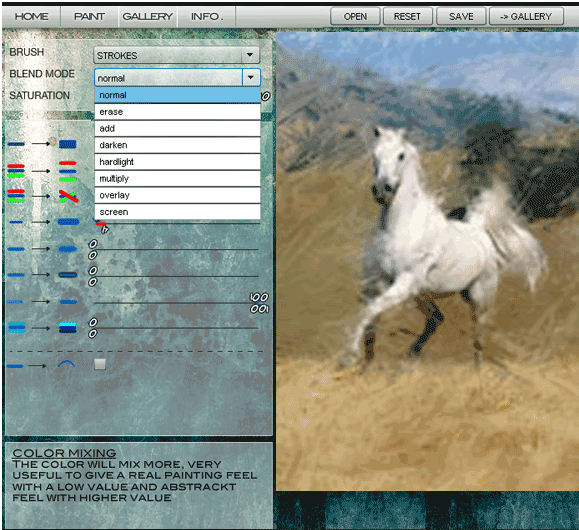
Task: Click the dotted blue stroke texture icon
Action: click(x=68, y=222)
